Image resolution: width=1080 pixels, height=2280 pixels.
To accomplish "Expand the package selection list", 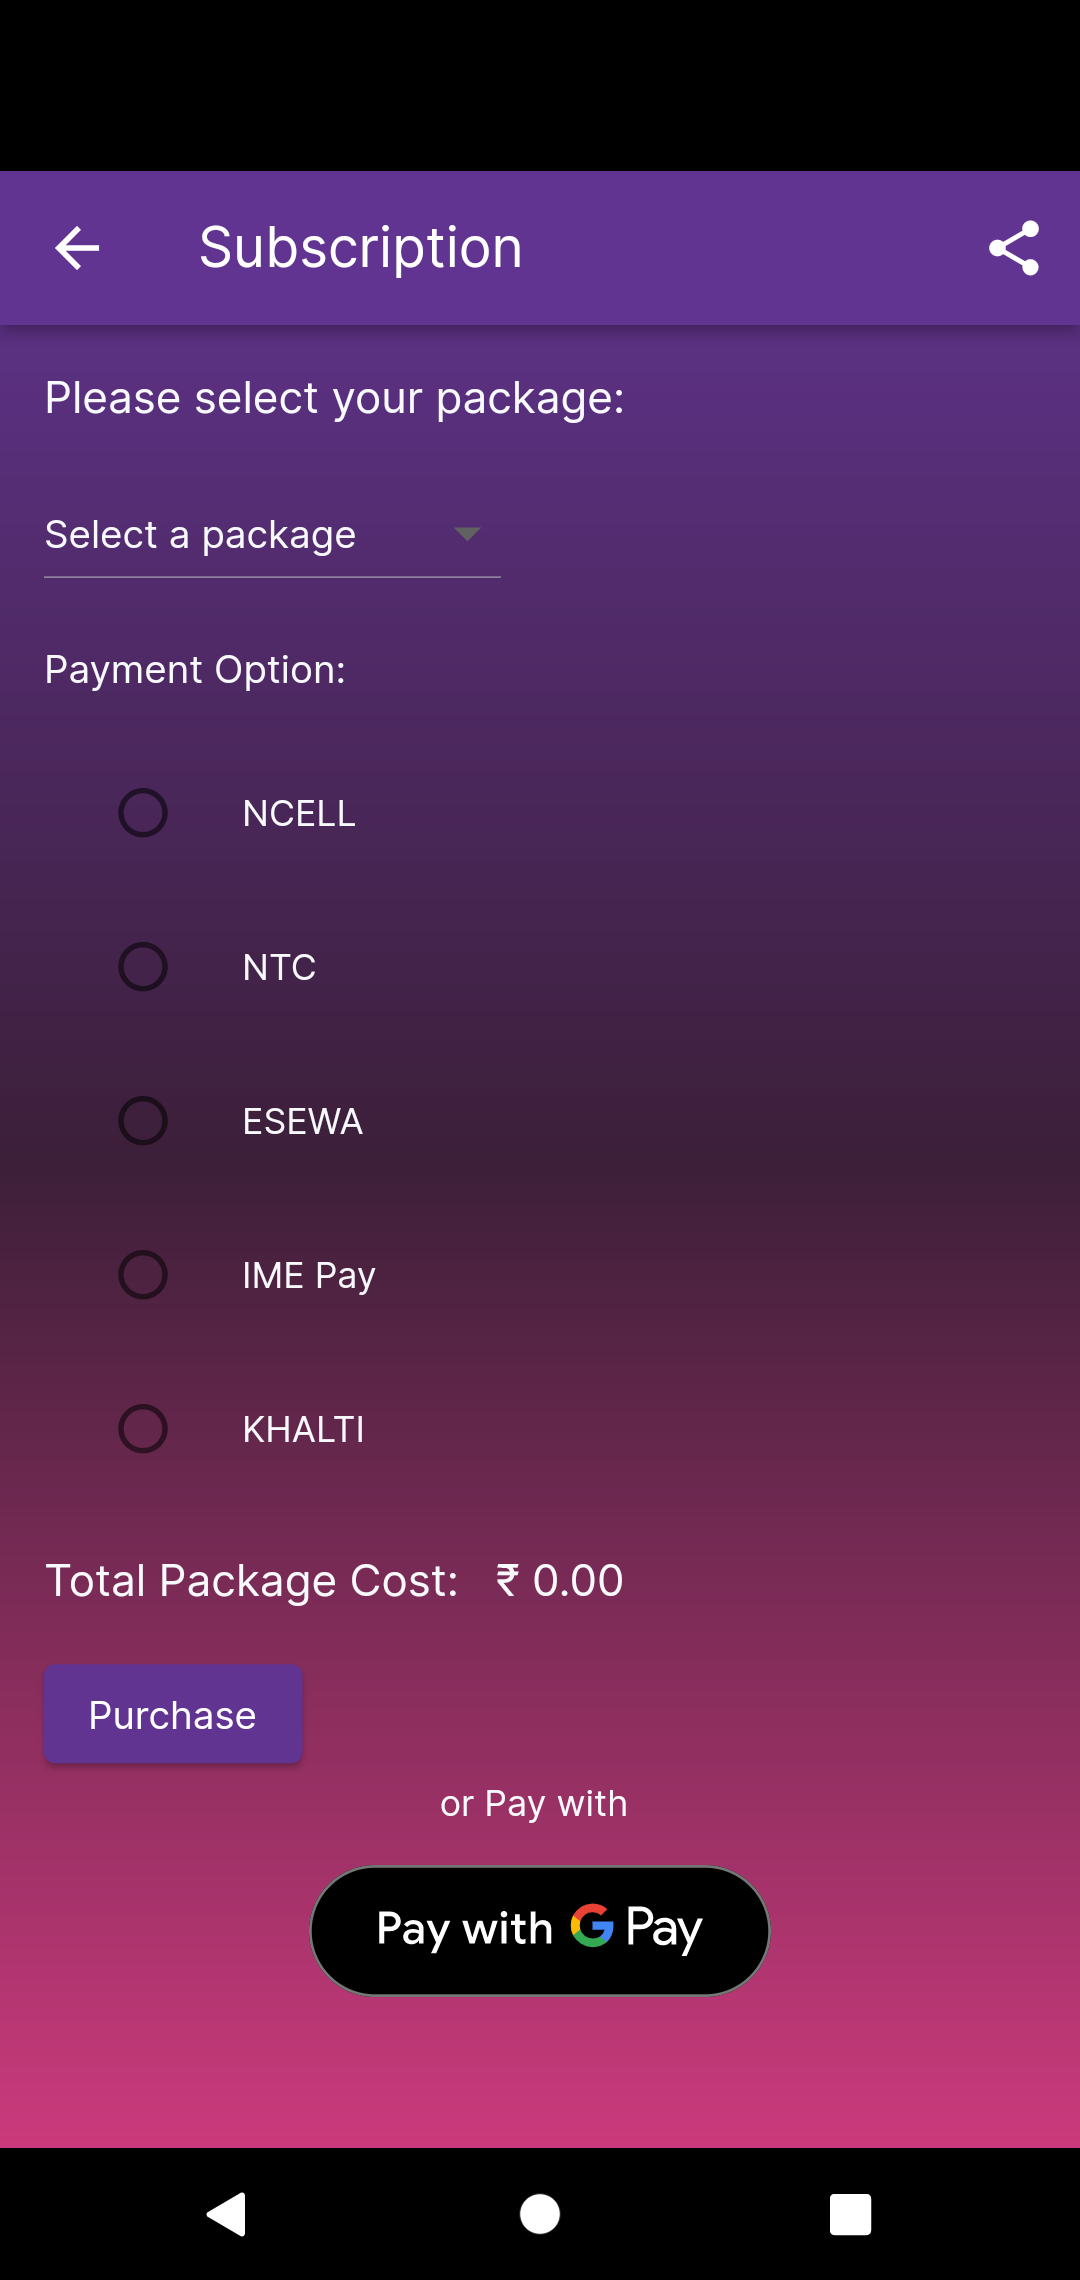I will point(270,535).
